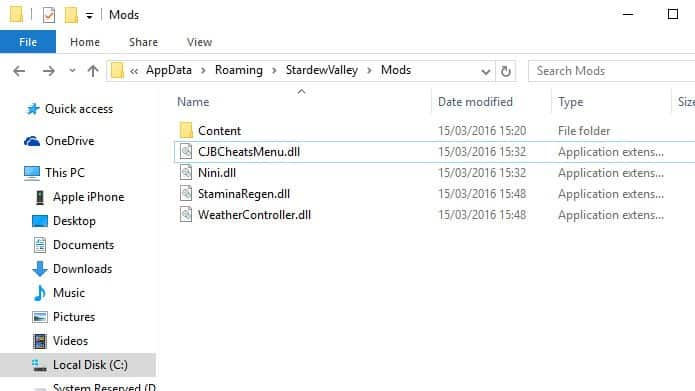Refresh the Mods folder view
This screenshot has width=695, height=391.
click(505, 71)
